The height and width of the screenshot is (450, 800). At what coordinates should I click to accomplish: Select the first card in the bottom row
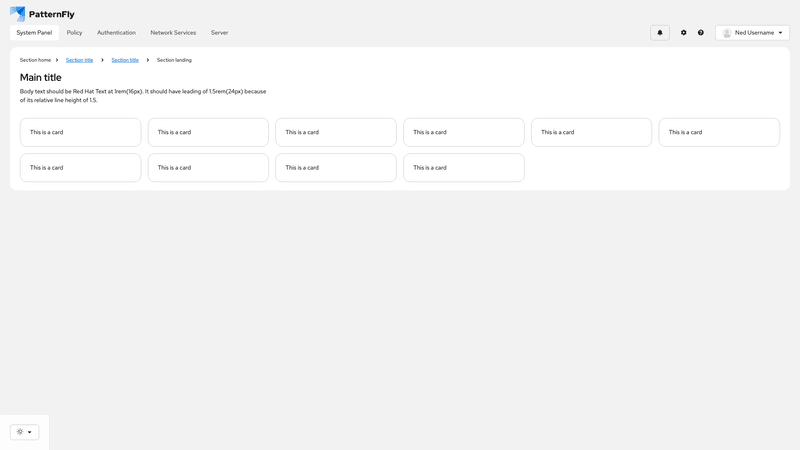(x=81, y=167)
